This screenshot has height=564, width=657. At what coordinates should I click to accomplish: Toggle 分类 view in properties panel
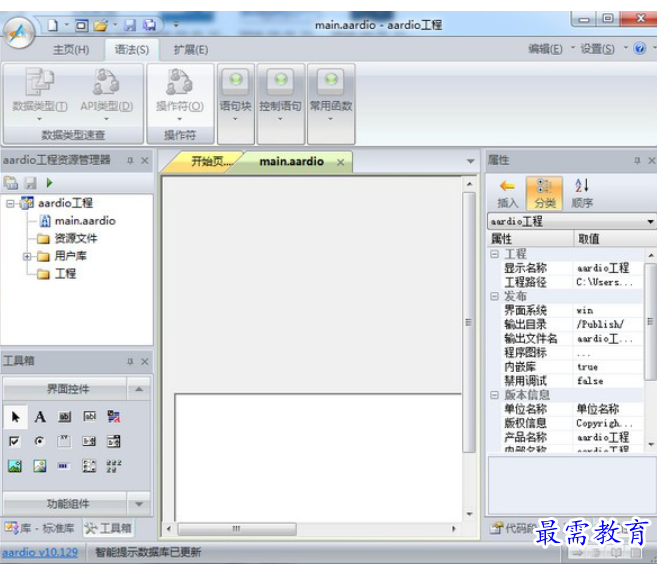pos(544,193)
